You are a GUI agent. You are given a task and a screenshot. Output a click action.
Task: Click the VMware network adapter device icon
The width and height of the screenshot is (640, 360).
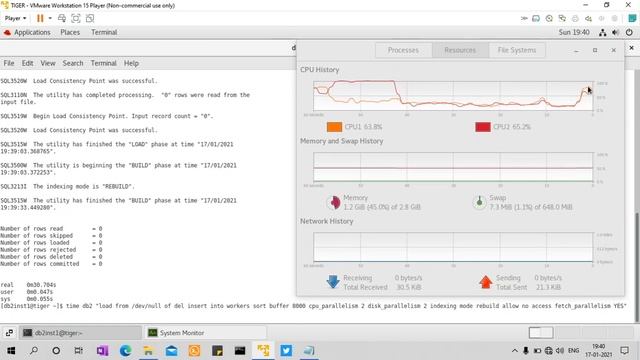562,18
